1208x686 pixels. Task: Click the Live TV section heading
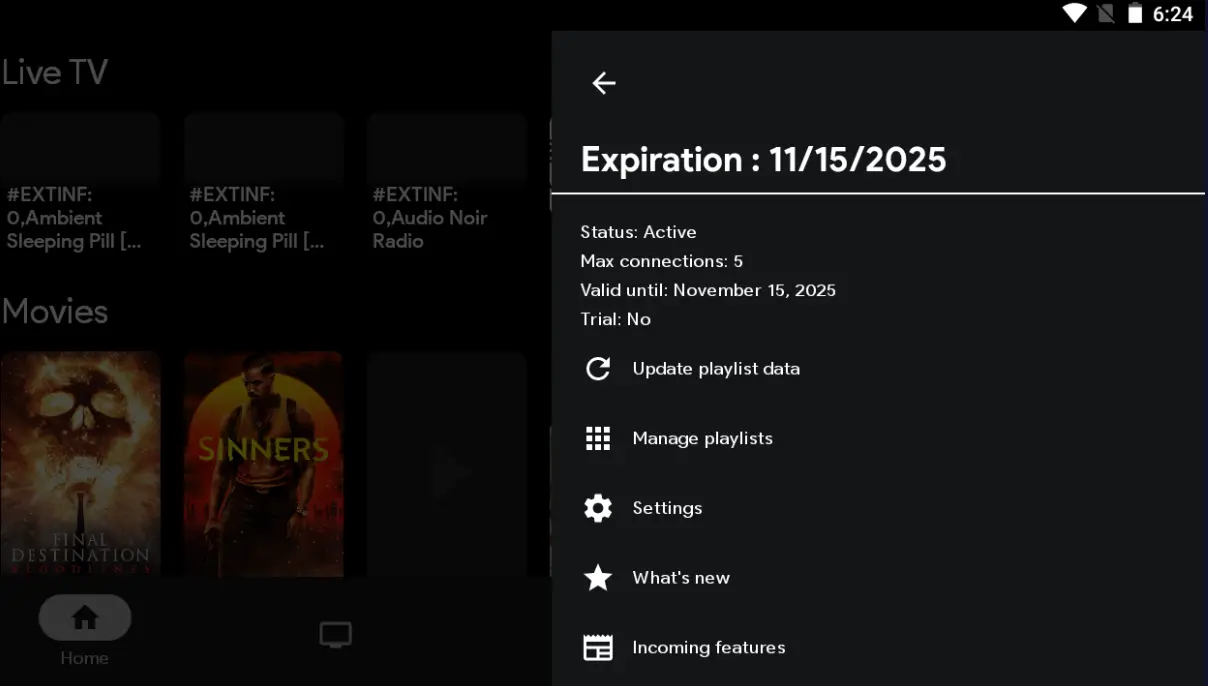[x=54, y=72]
